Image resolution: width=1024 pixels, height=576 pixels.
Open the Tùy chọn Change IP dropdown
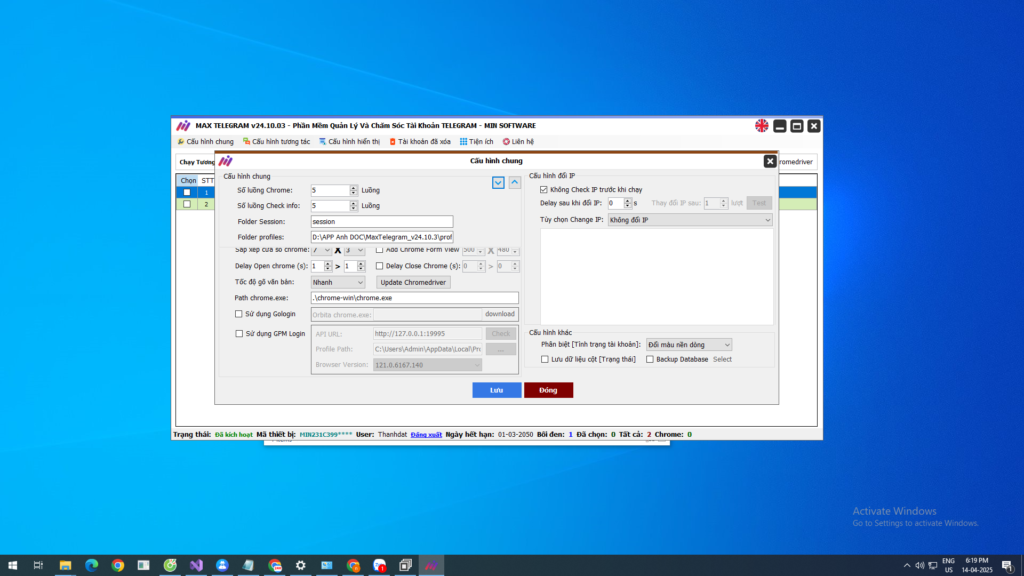pos(689,220)
